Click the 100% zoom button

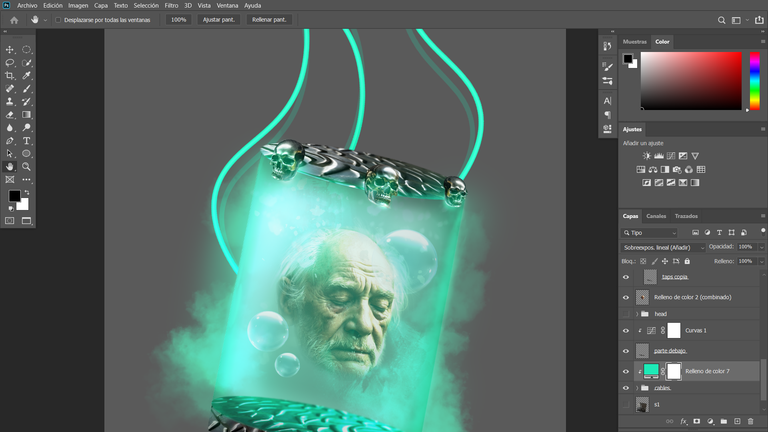[x=178, y=20]
